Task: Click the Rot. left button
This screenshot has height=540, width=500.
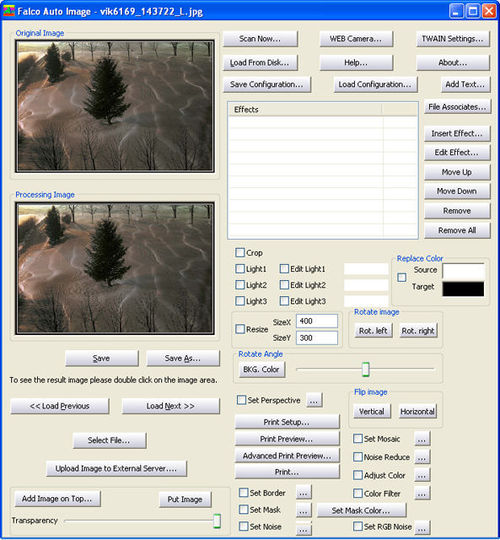Action: 373,331
